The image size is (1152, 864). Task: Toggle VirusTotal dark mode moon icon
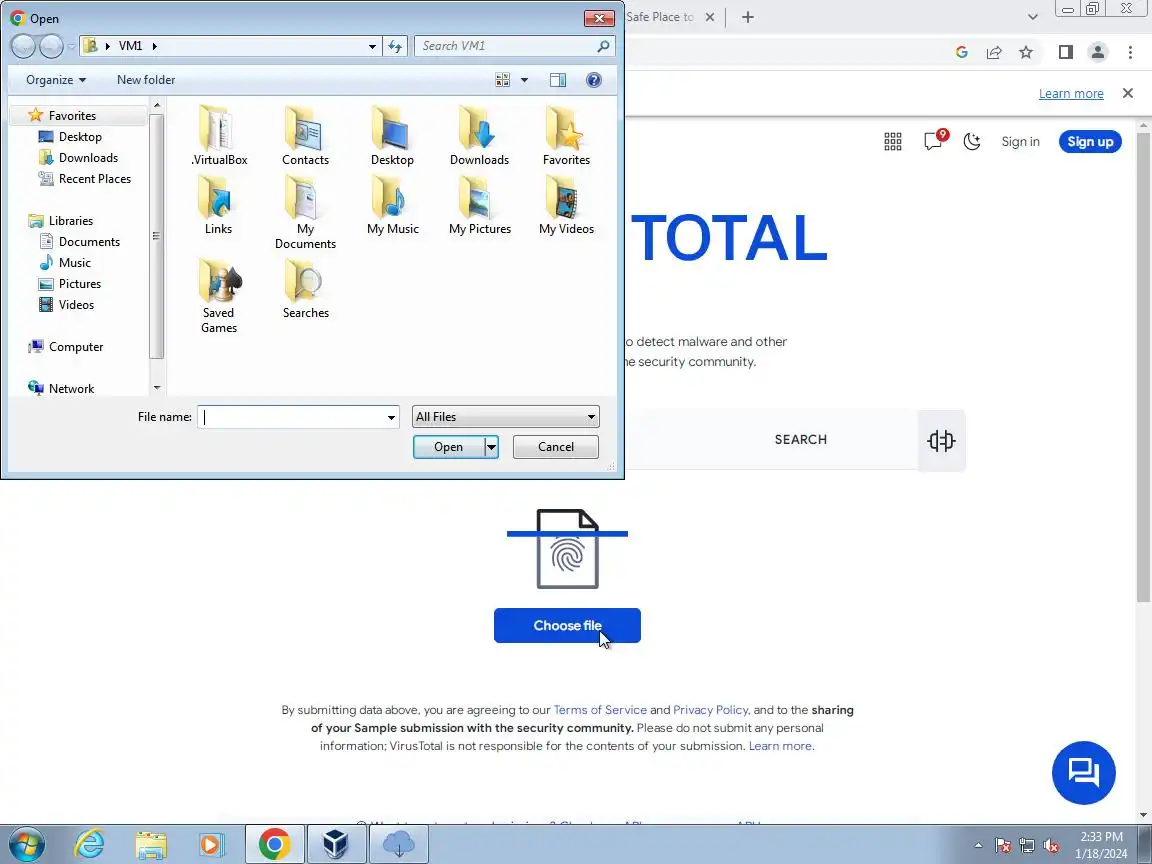972,141
